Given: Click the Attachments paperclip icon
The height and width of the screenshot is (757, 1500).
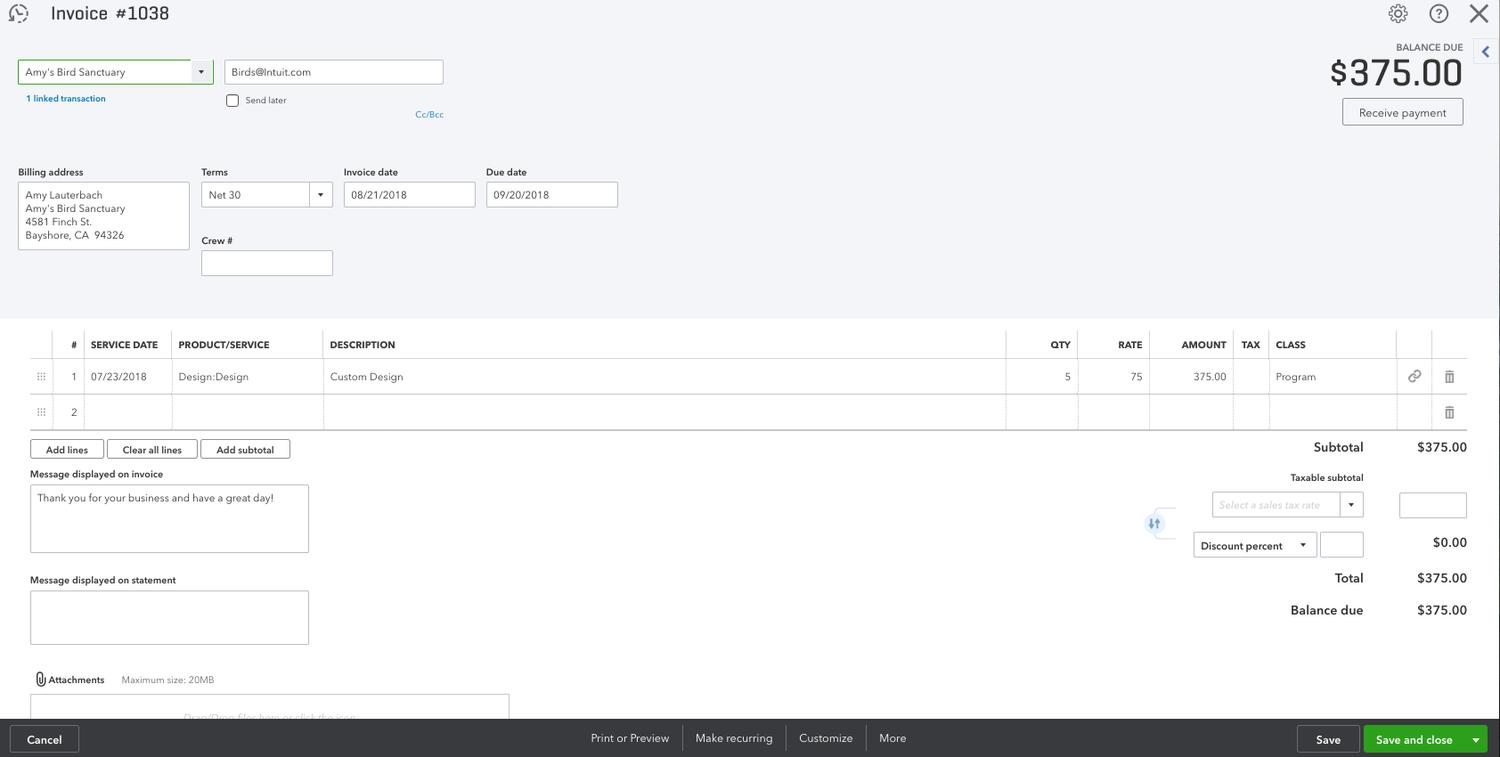Looking at the screenshot, I should [40, 679].
